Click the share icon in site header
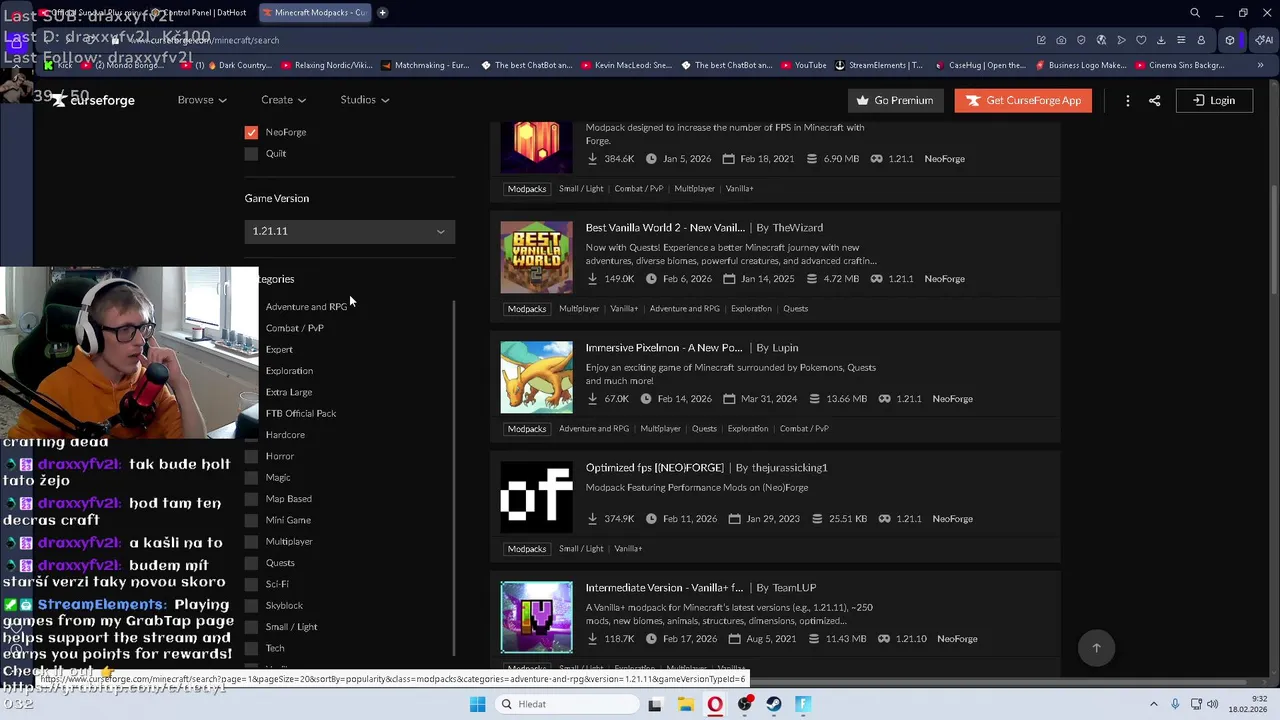 pyautogui.click(x=1155, y=100)
